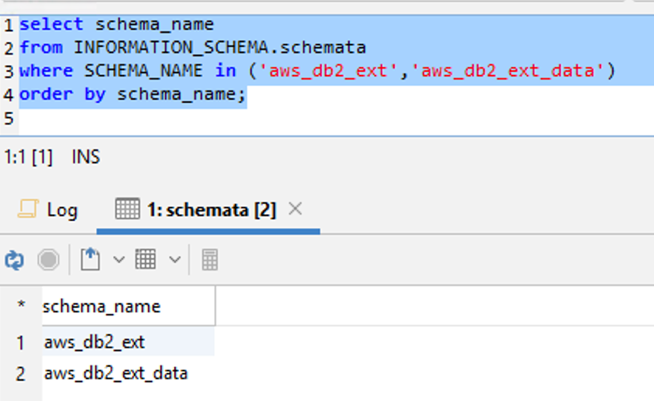Screen dimensions: 654x401
Task: Click the grid view icon in toolbar
Action: pyautogui.click(x=146, y=260)
